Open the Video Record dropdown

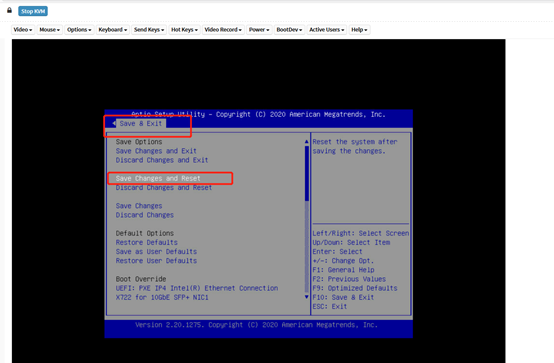click(x=223, y=30)
